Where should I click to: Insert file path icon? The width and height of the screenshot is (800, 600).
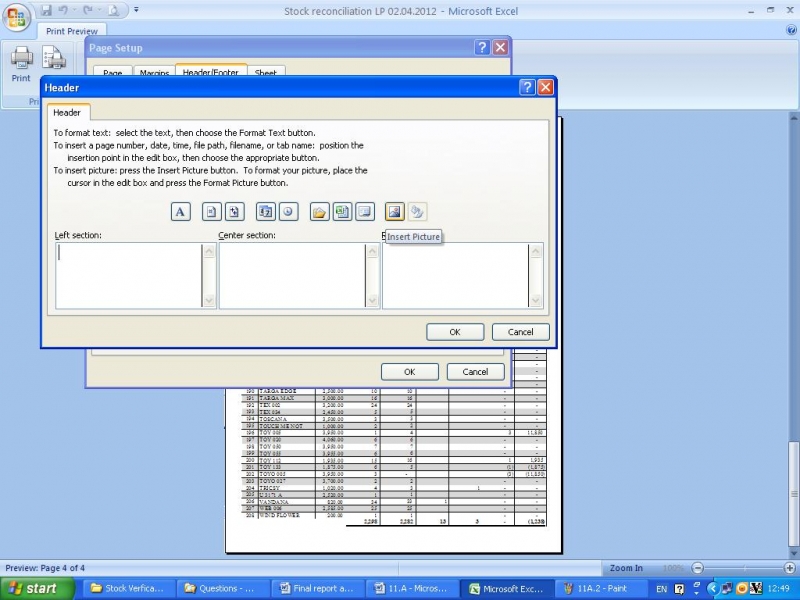pos(319,211)
